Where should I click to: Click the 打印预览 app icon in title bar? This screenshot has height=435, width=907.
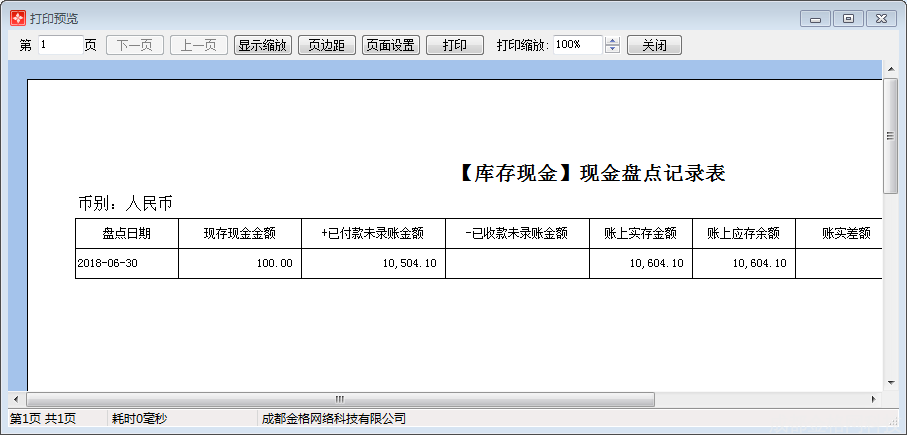click(x=17, y=18)
